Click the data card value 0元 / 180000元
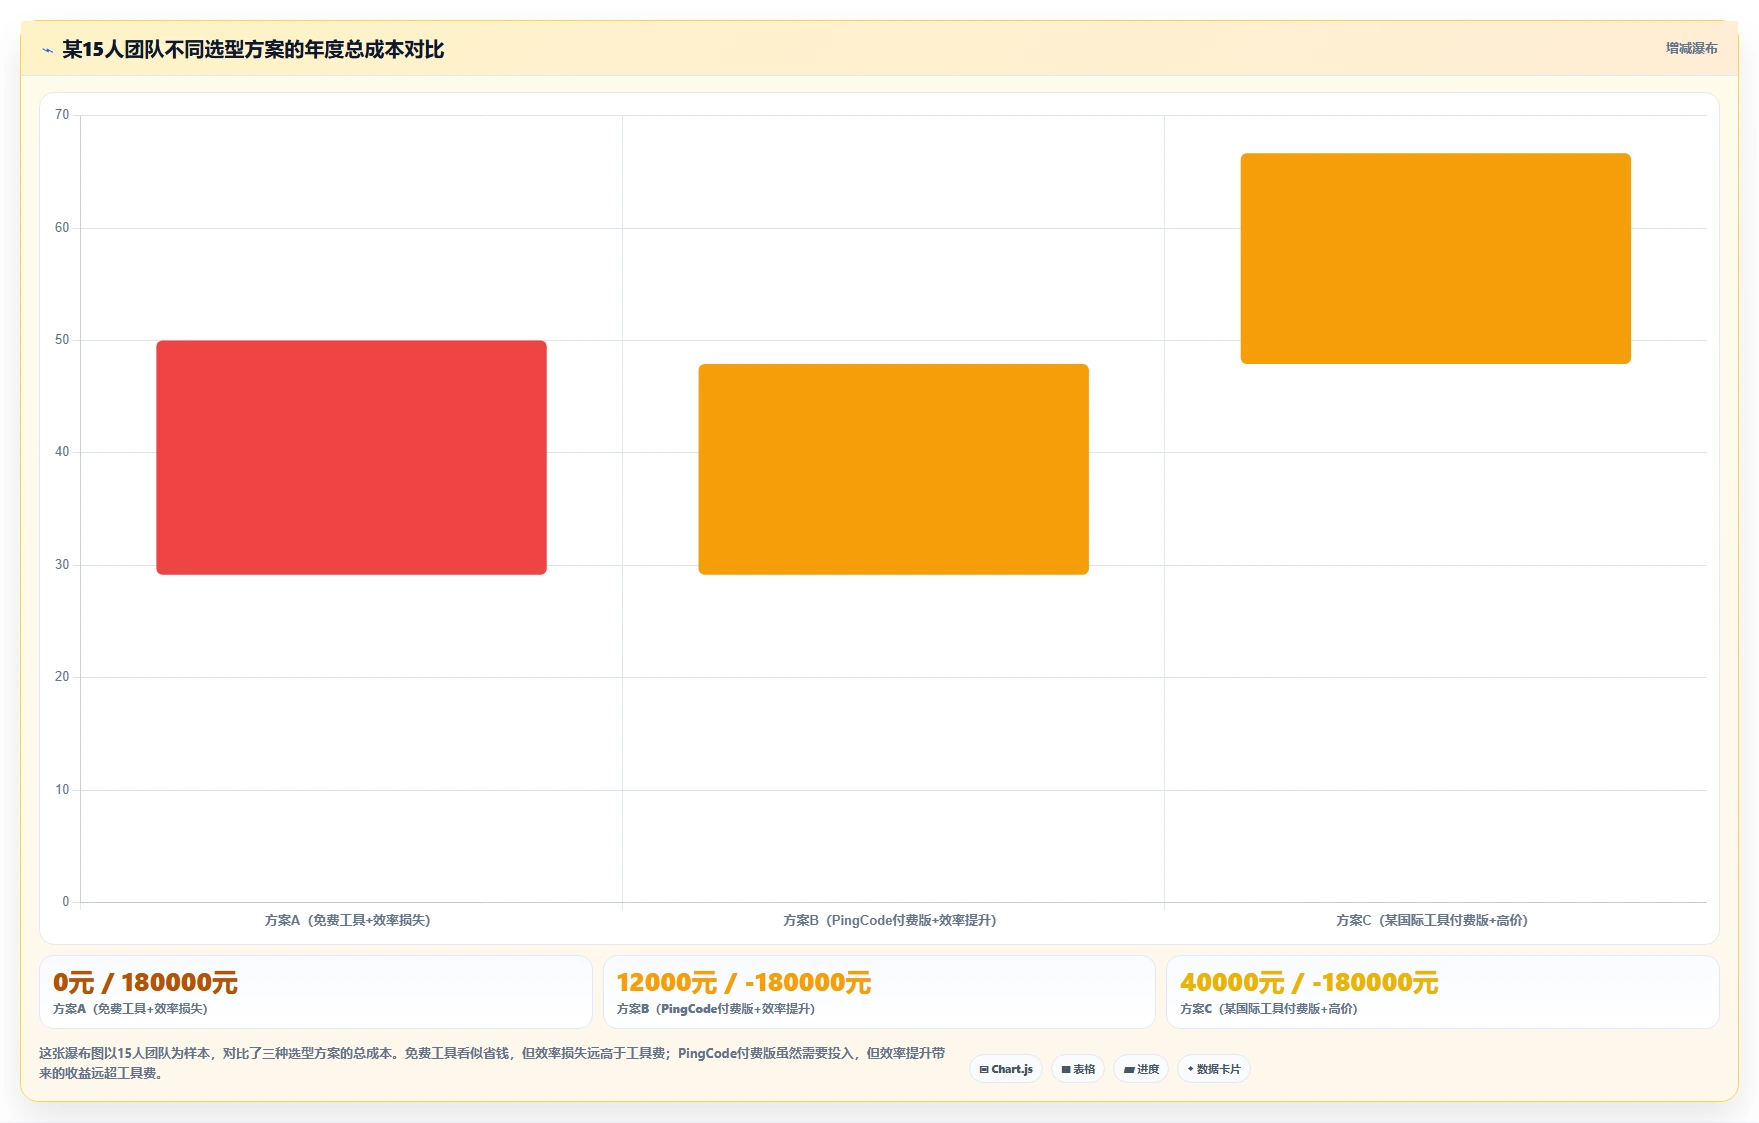1759x1123 pixels. 145,983
